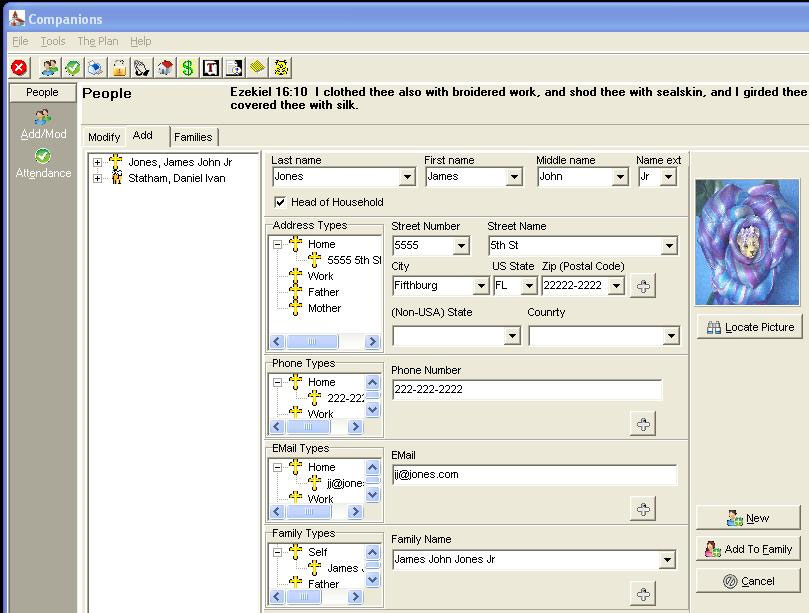Image resolution: width=809 pixels, height=613 pixels.
Task: Open the green dollar sign toolbar icon
Action: pyautogui.click(x=188, y=68)
